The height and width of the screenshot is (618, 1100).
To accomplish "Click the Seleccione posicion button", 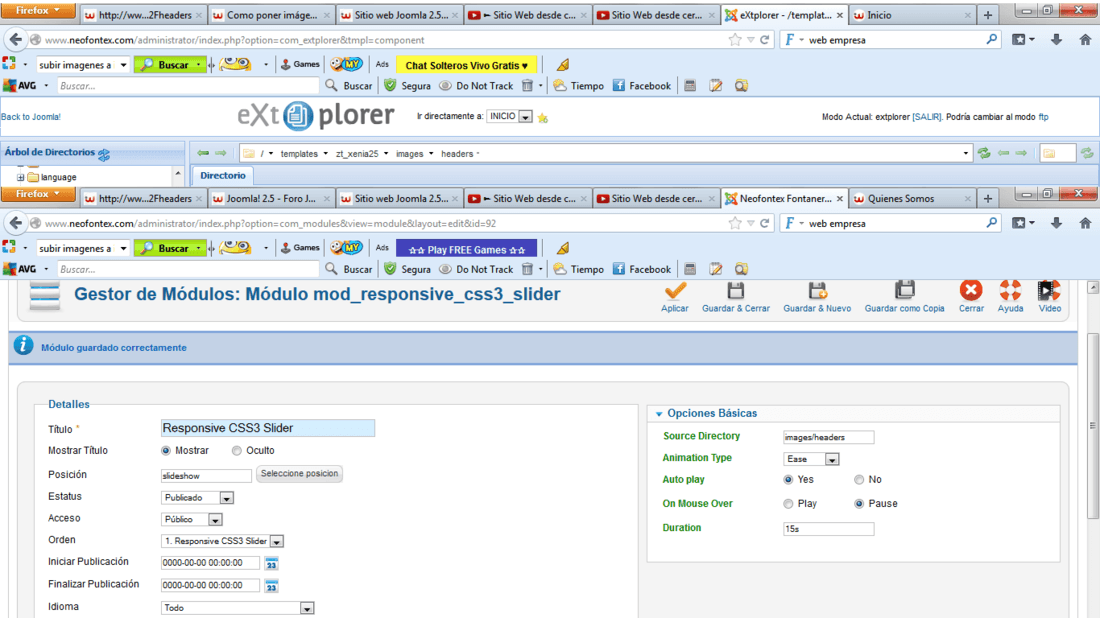I will (299, 474).
